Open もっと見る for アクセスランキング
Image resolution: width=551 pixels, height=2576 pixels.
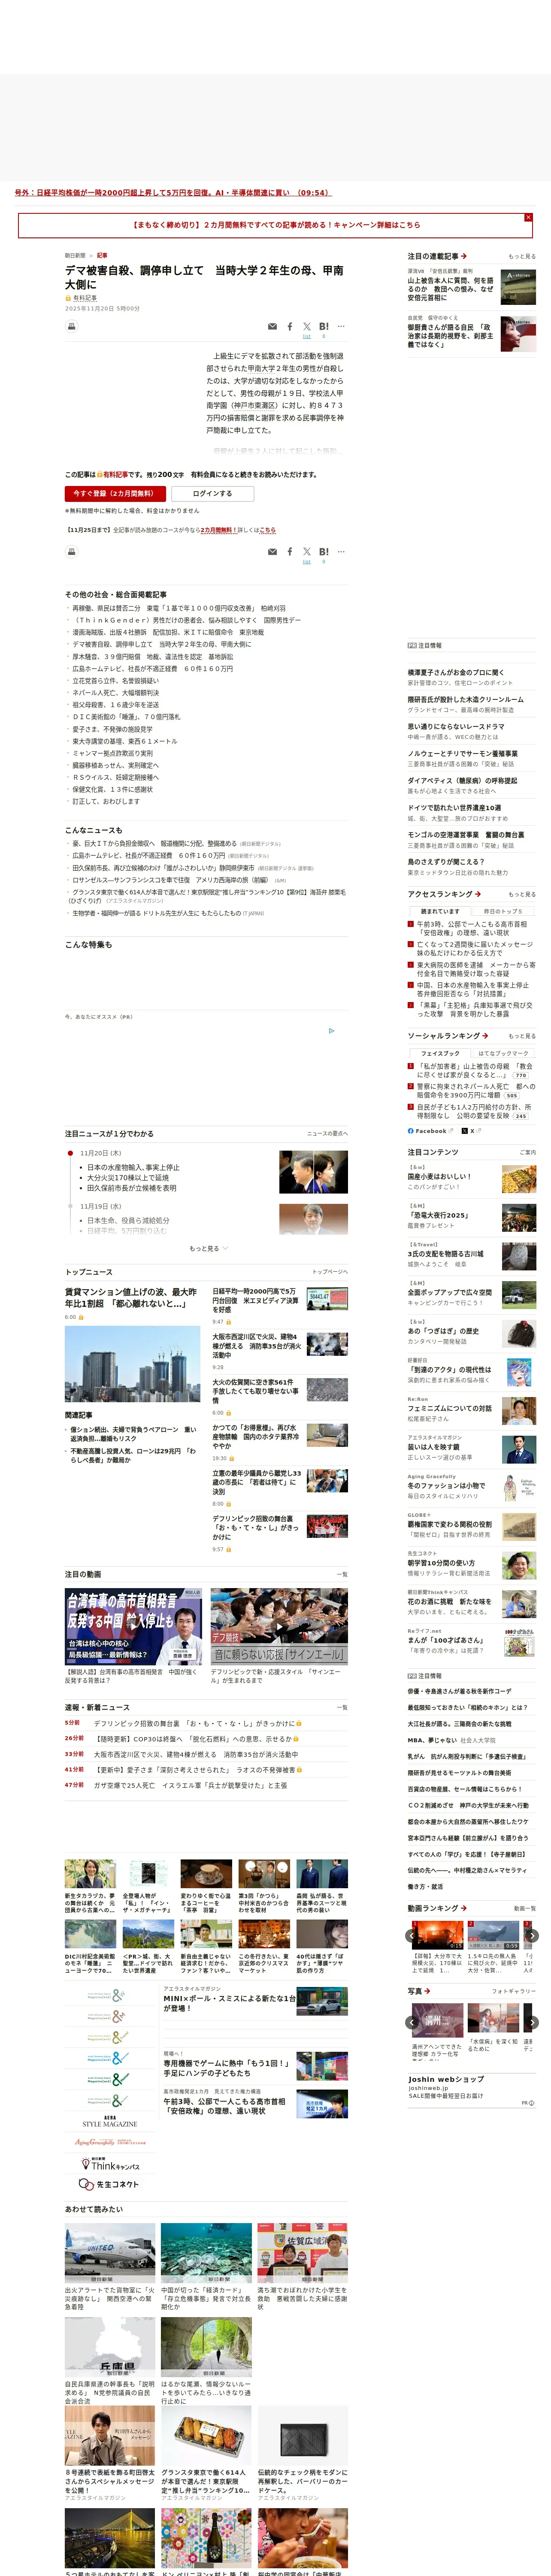521,894
